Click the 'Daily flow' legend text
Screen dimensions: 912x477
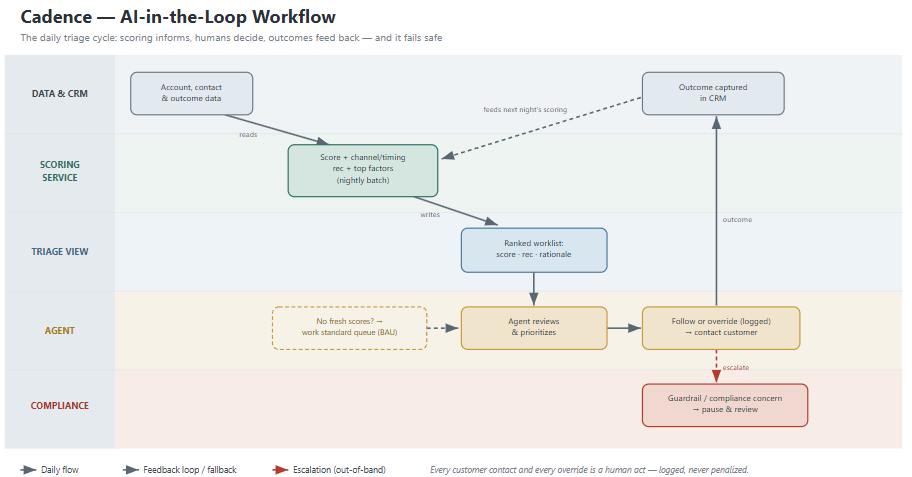point(60,469)
